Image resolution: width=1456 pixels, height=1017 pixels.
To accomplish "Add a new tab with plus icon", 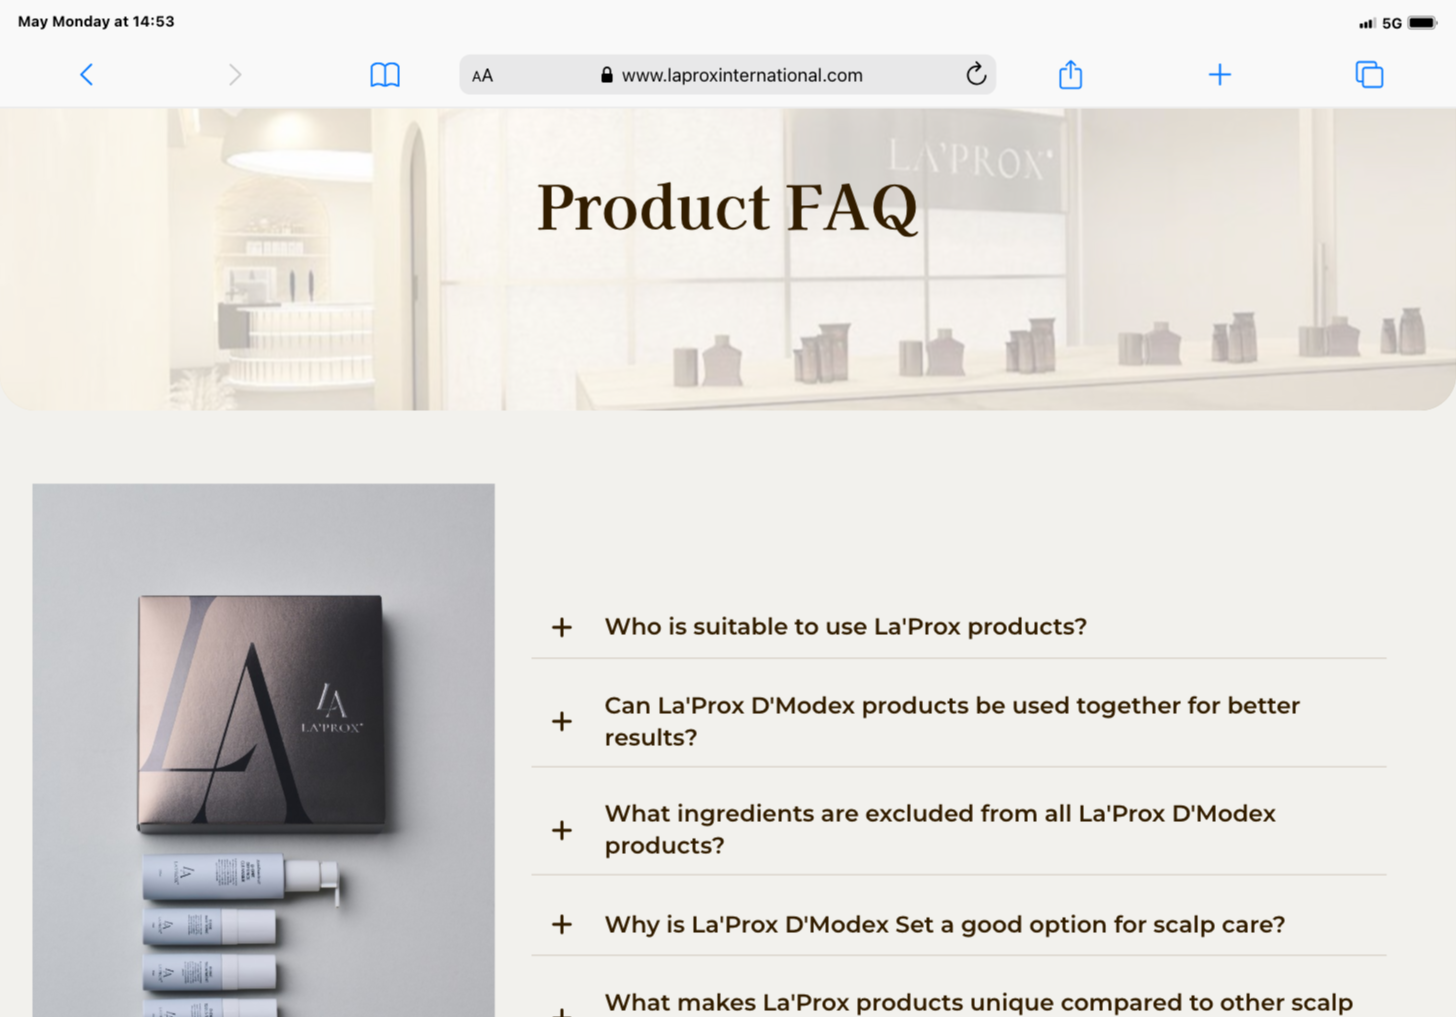I will coord(1219,75).
